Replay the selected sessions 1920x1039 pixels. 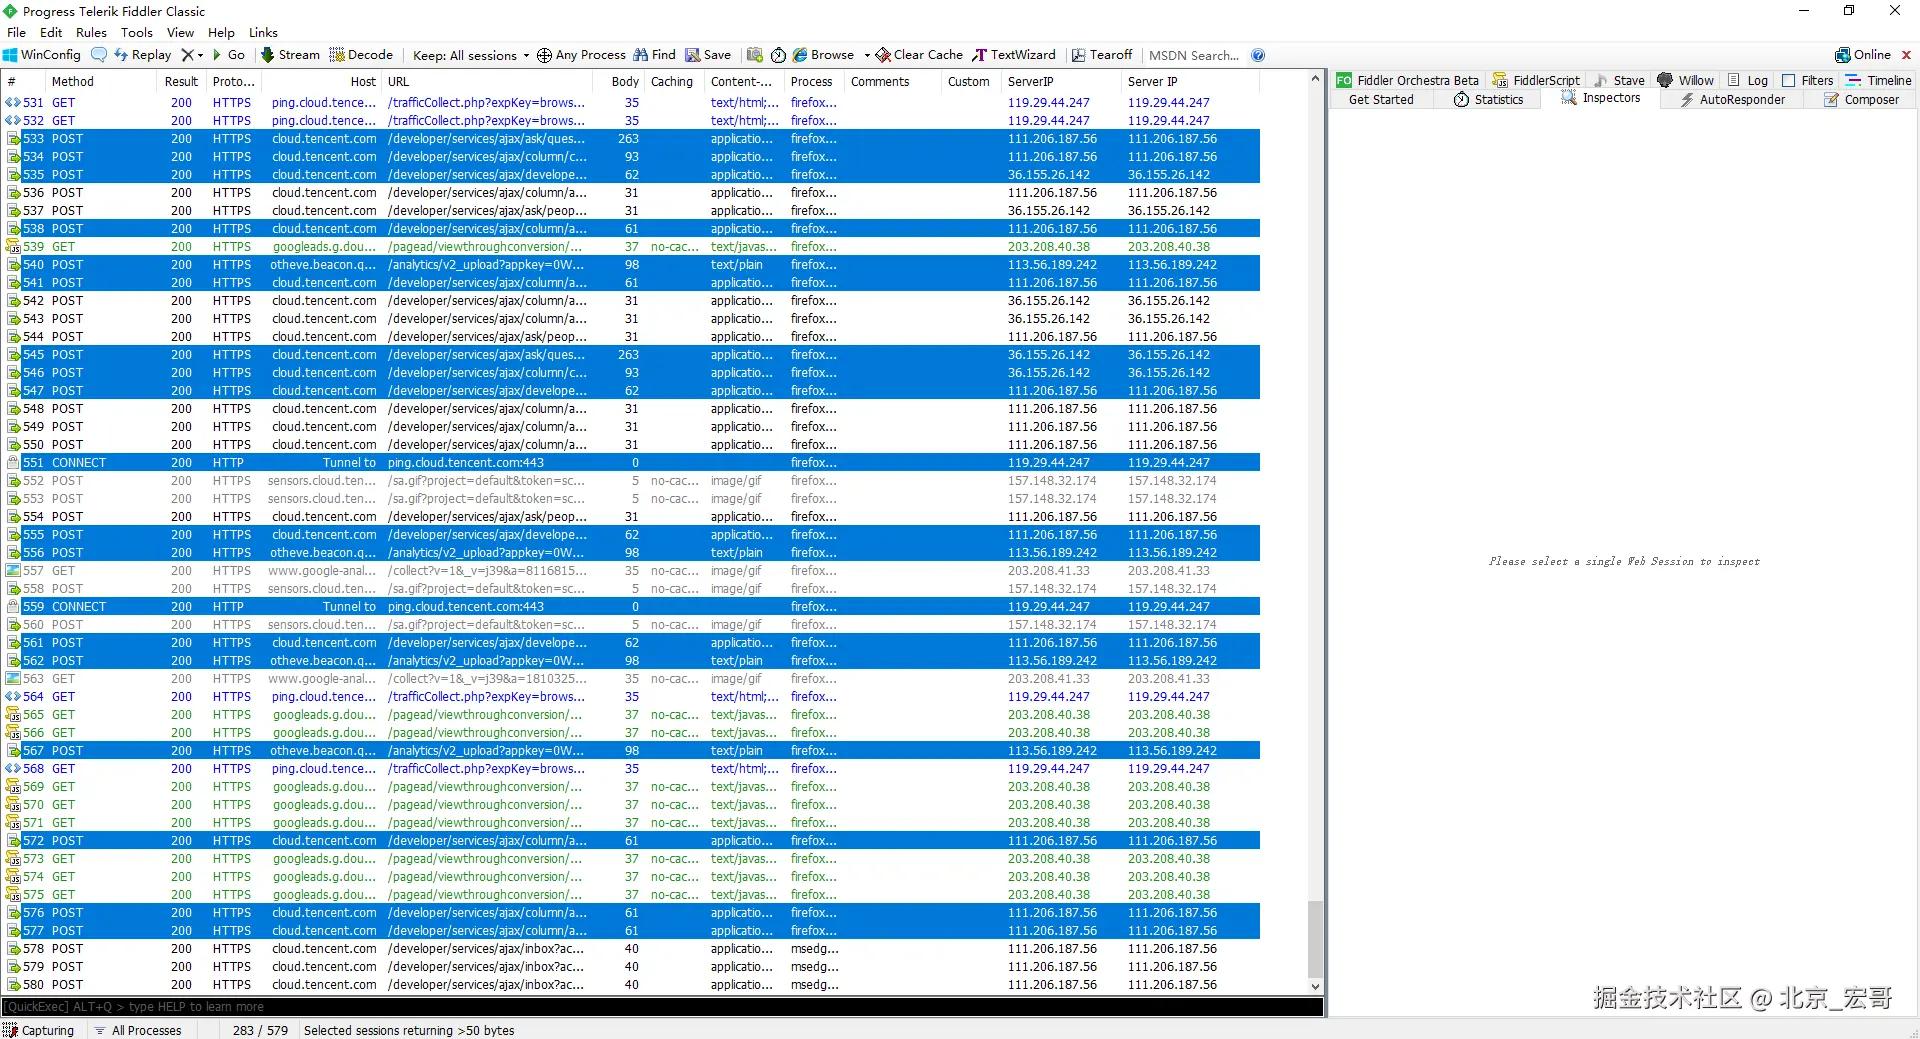(x=143, y=55)
